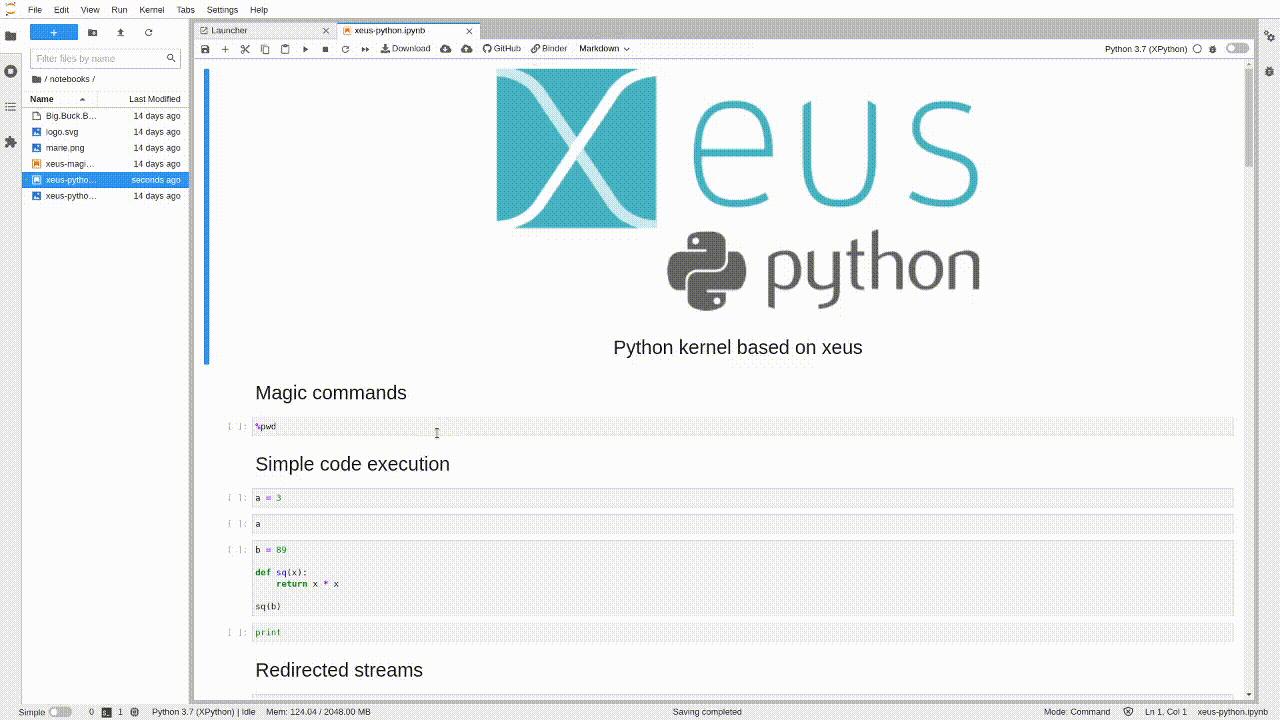Screen dimensions: 1280x720
Task: Click the Binder link button
Action: click(549, 49)
